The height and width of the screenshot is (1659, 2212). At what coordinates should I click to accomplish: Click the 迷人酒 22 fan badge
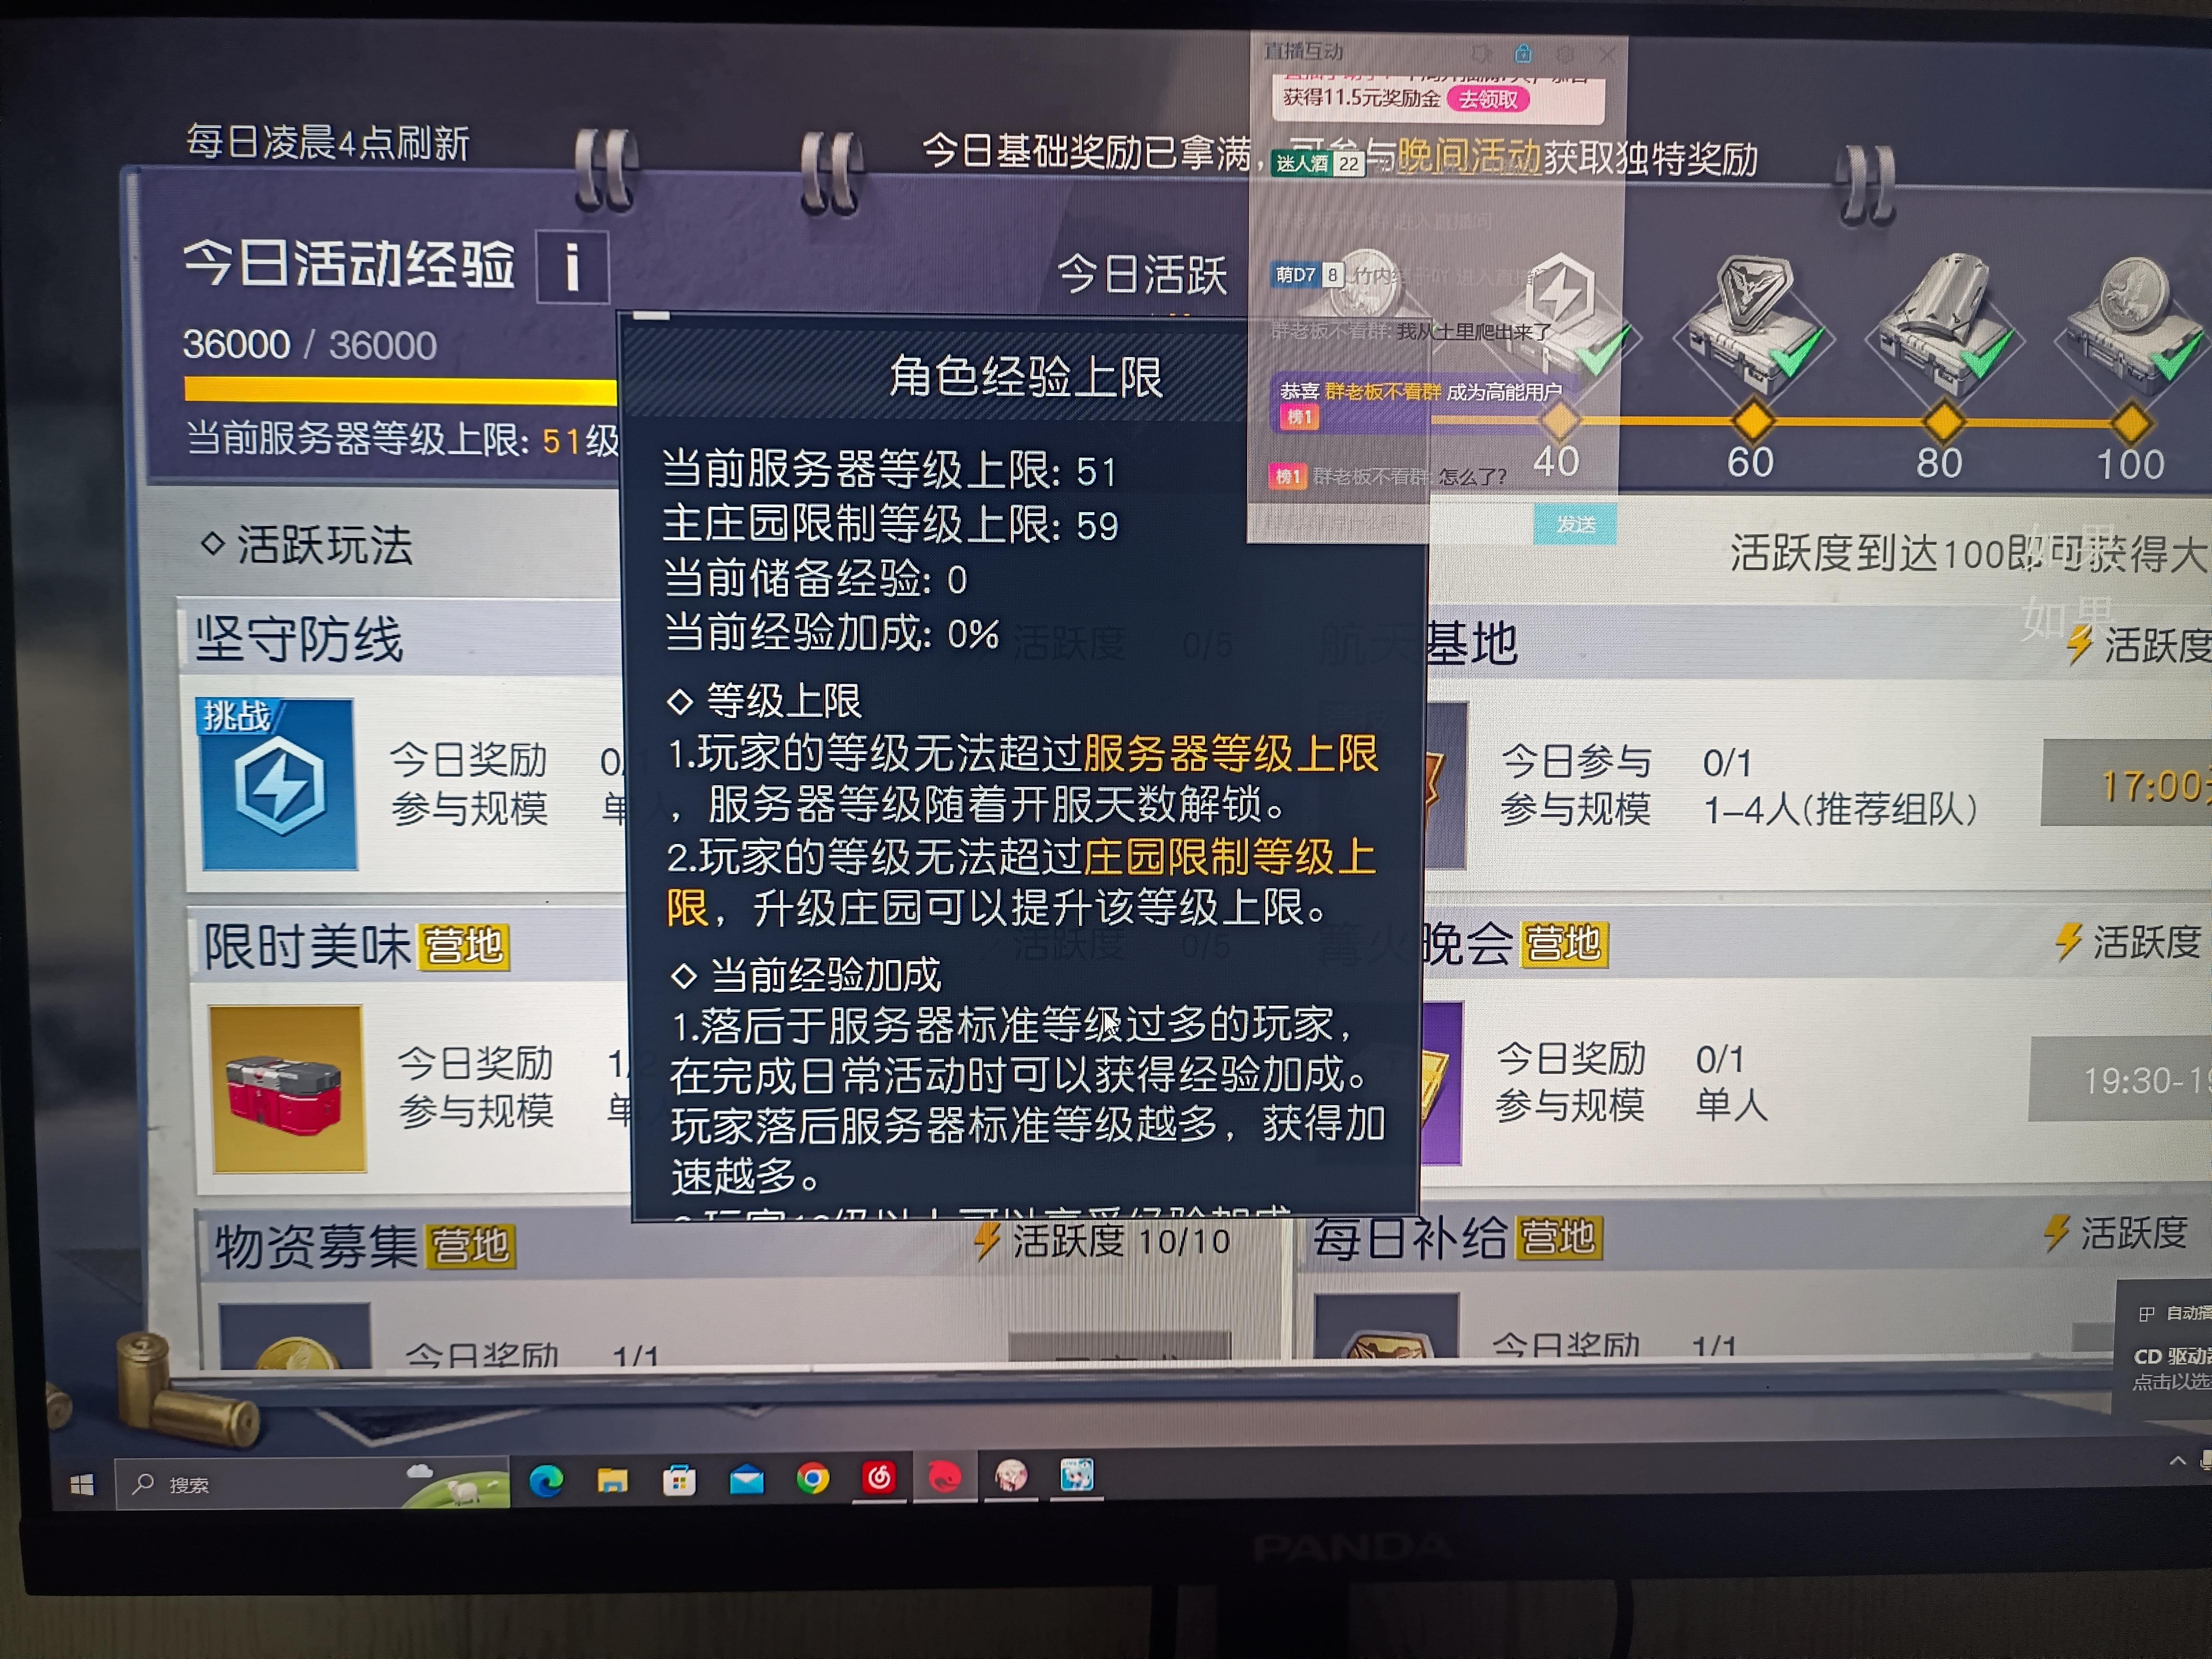[1318, 163]
